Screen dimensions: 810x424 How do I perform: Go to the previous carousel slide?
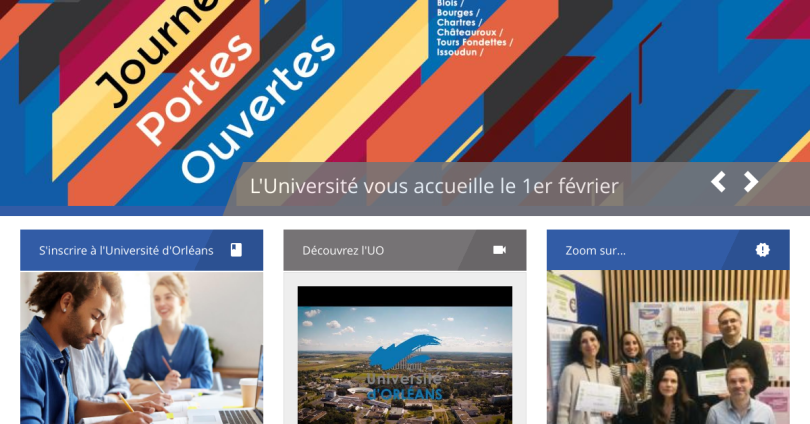point(718,182)
